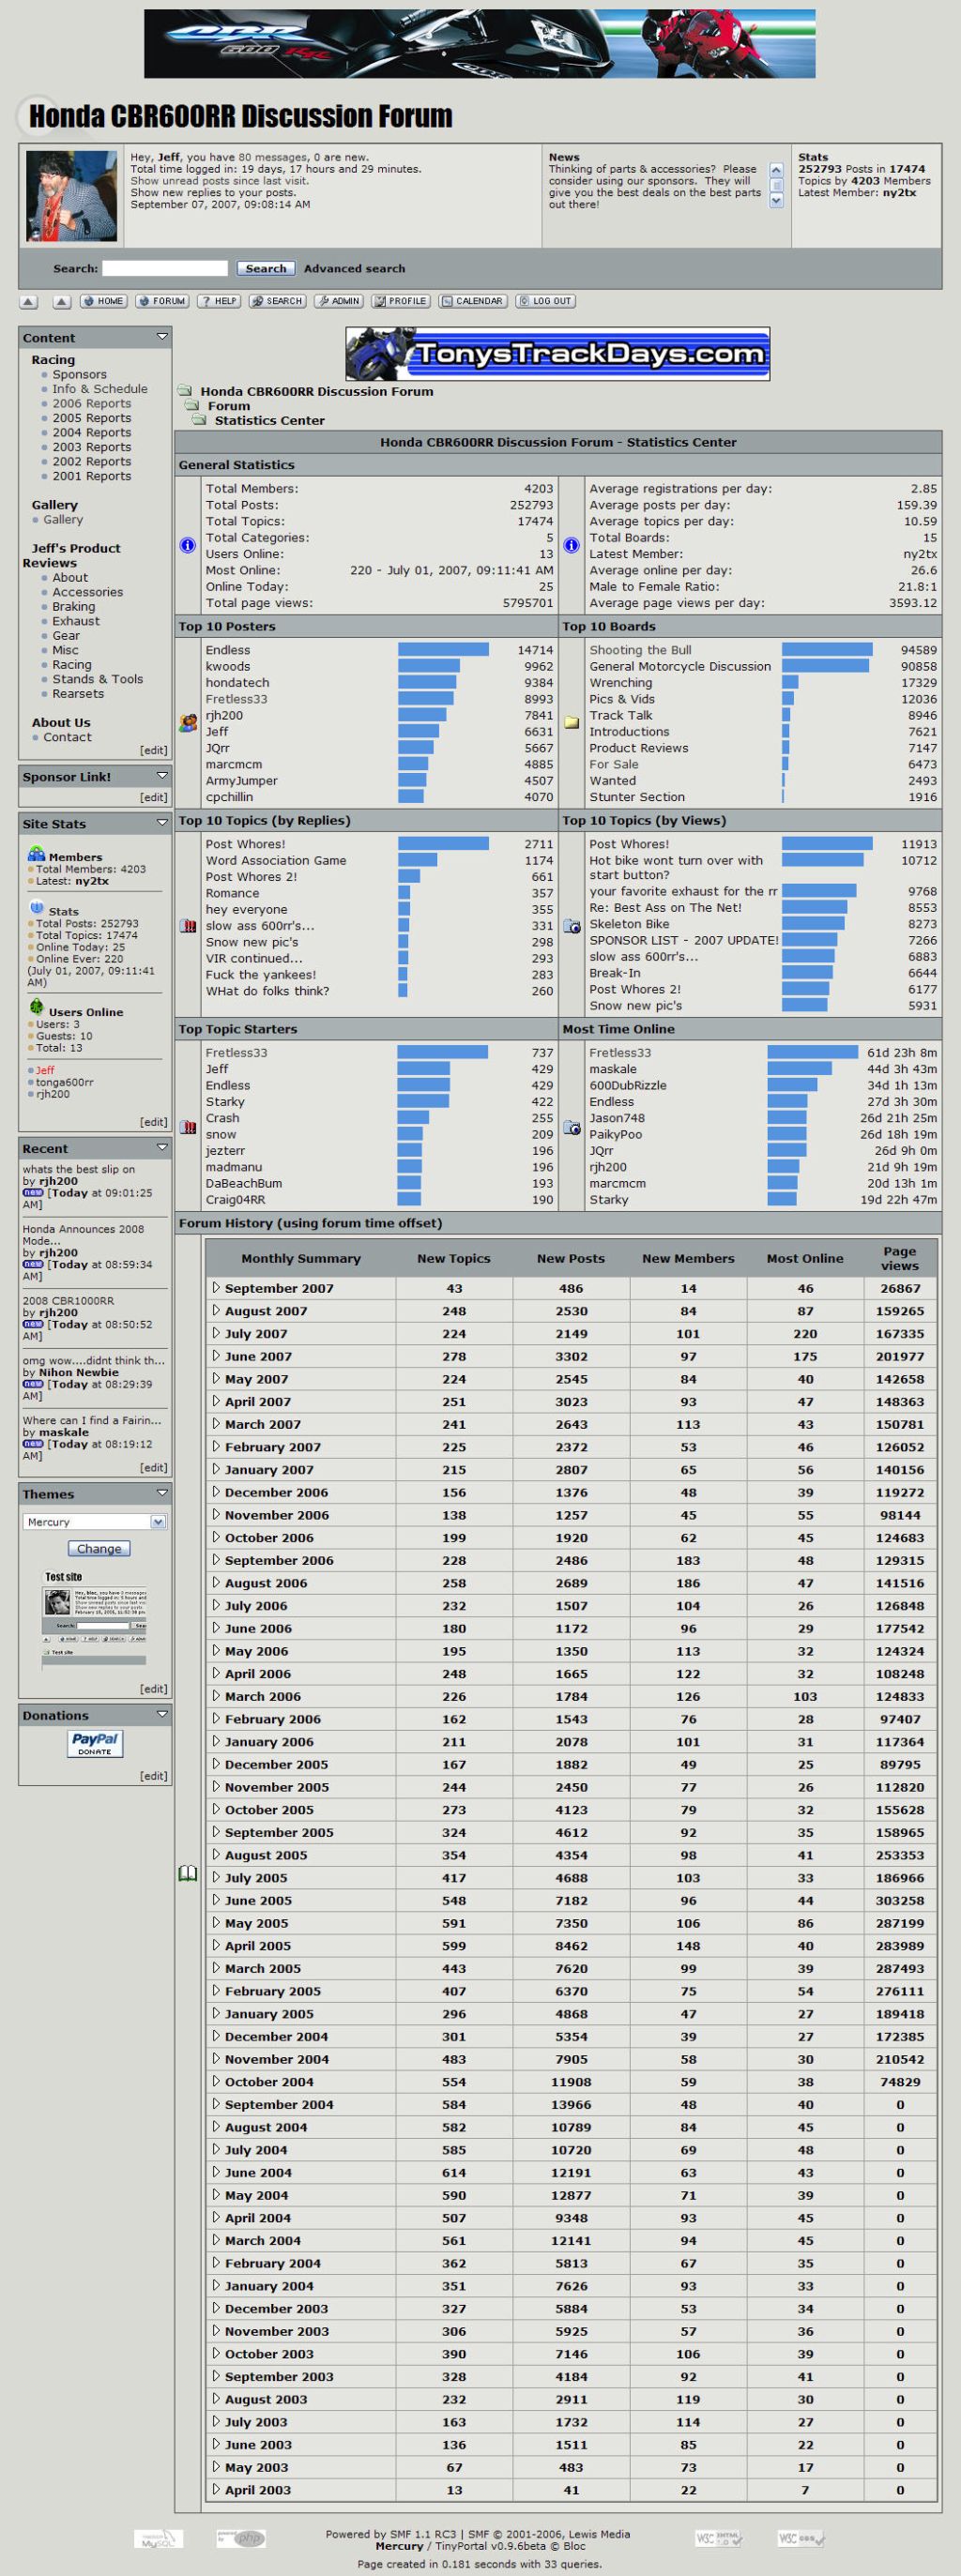Focus the forum search text field
Viewport: 961px width, 2576px height.
pos(165,269)
